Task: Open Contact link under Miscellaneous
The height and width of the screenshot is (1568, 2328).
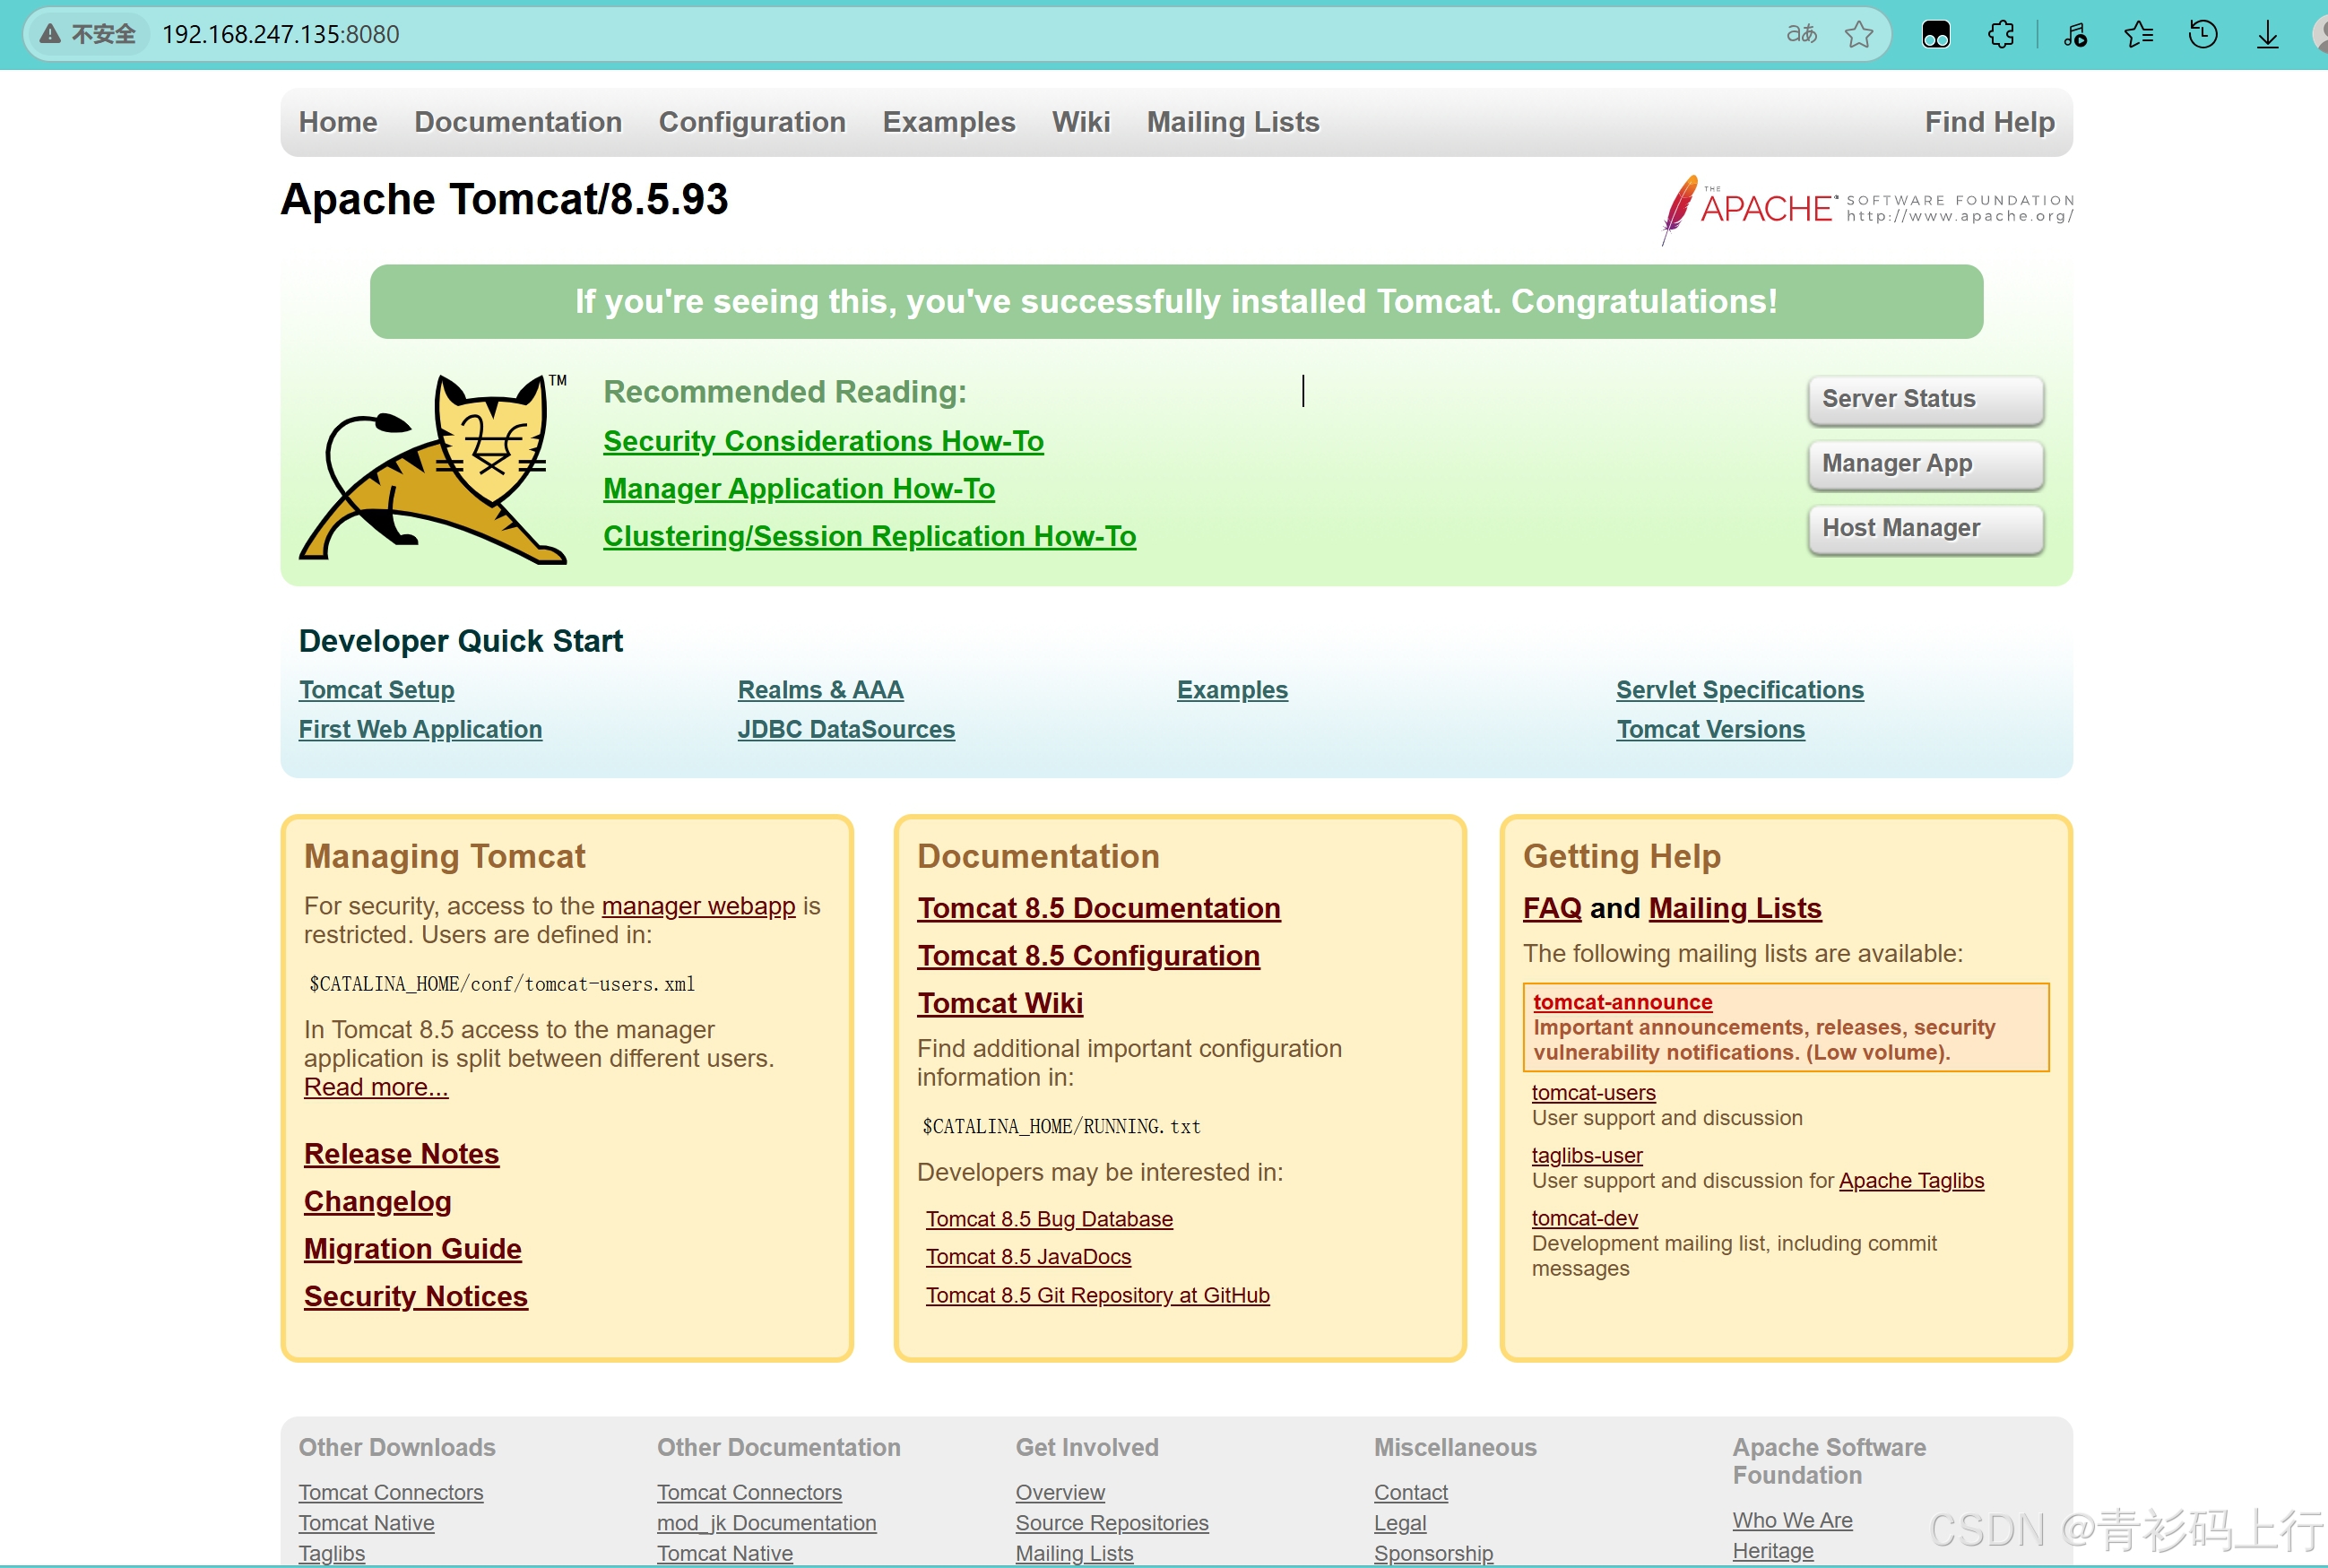Action: [x=1410, y=1493]
